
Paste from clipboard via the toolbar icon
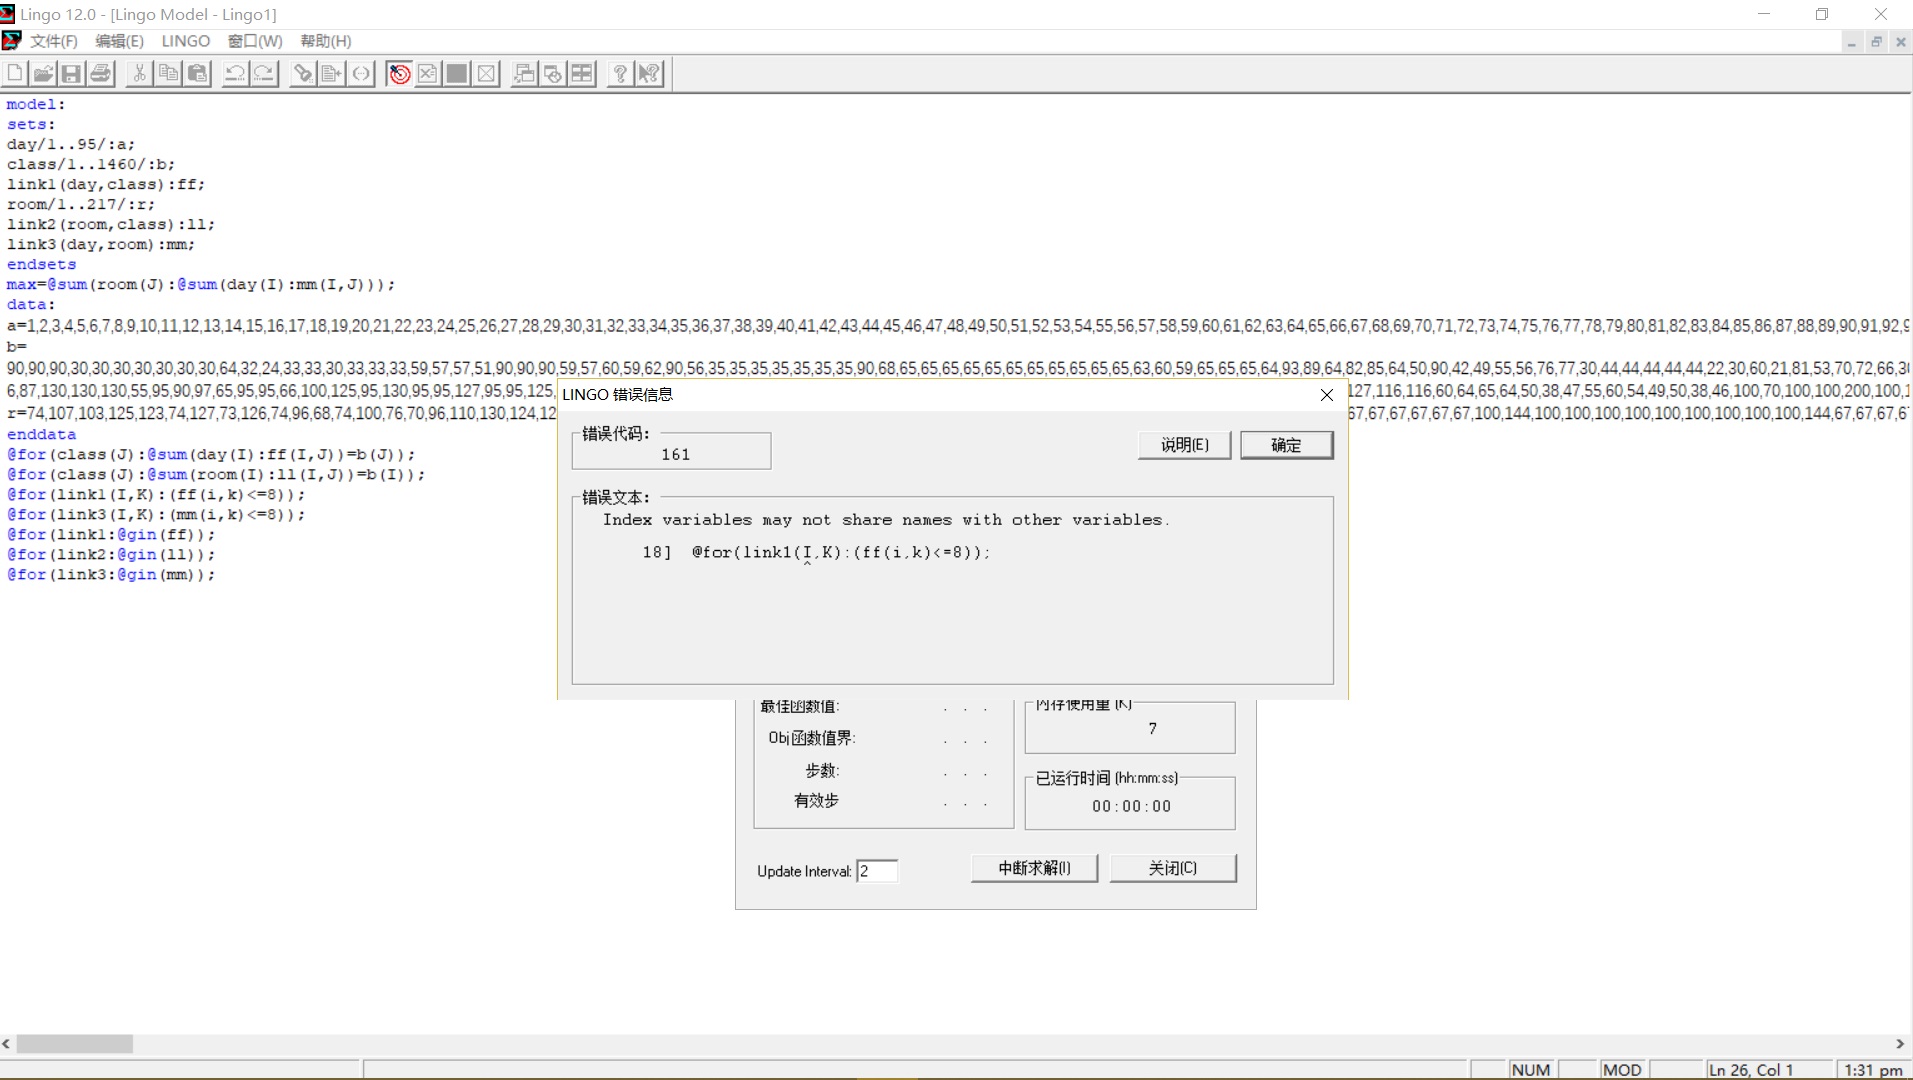pyautogui.click(x=197, y=73)
